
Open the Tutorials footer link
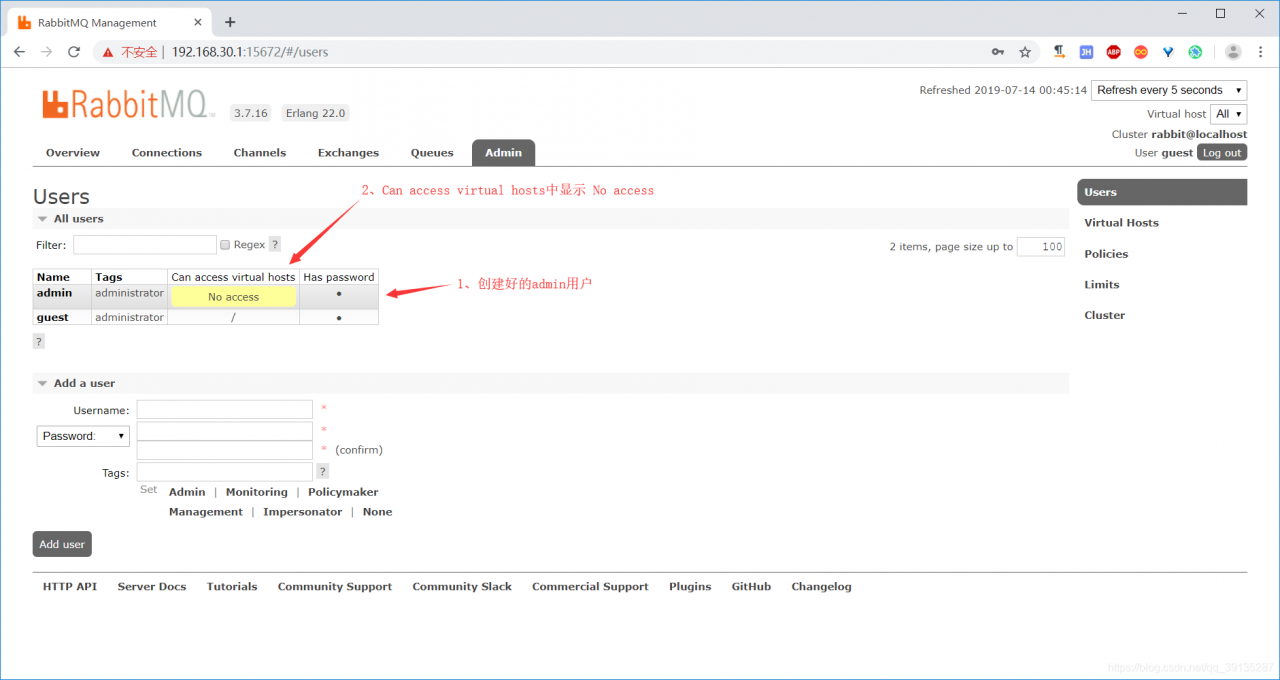click(232, 587)
